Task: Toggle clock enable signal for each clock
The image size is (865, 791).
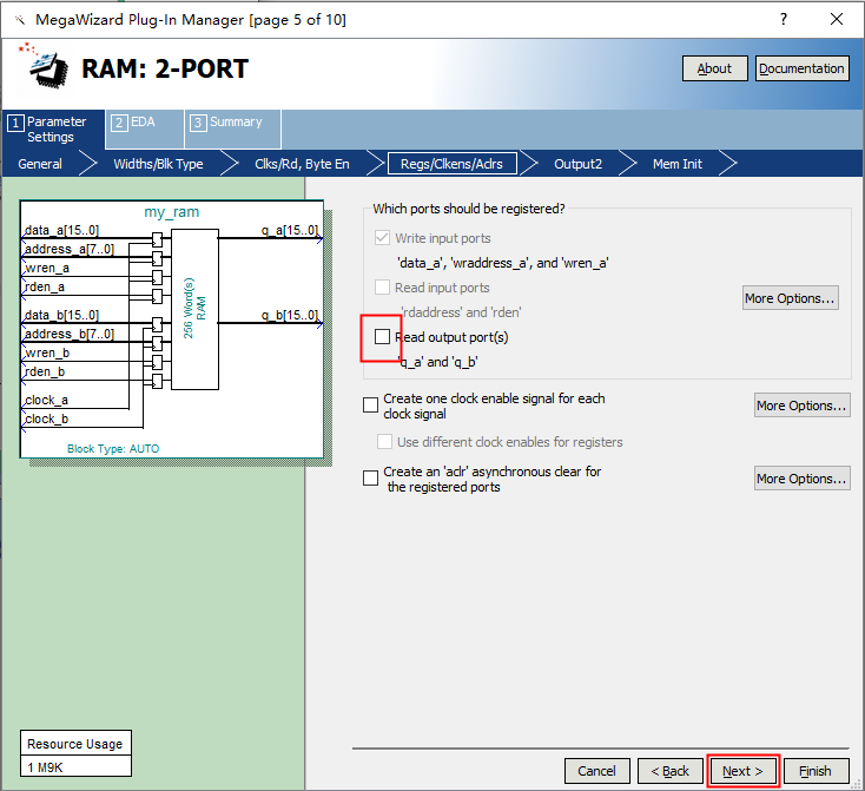Action: click(x=371, y=405)
